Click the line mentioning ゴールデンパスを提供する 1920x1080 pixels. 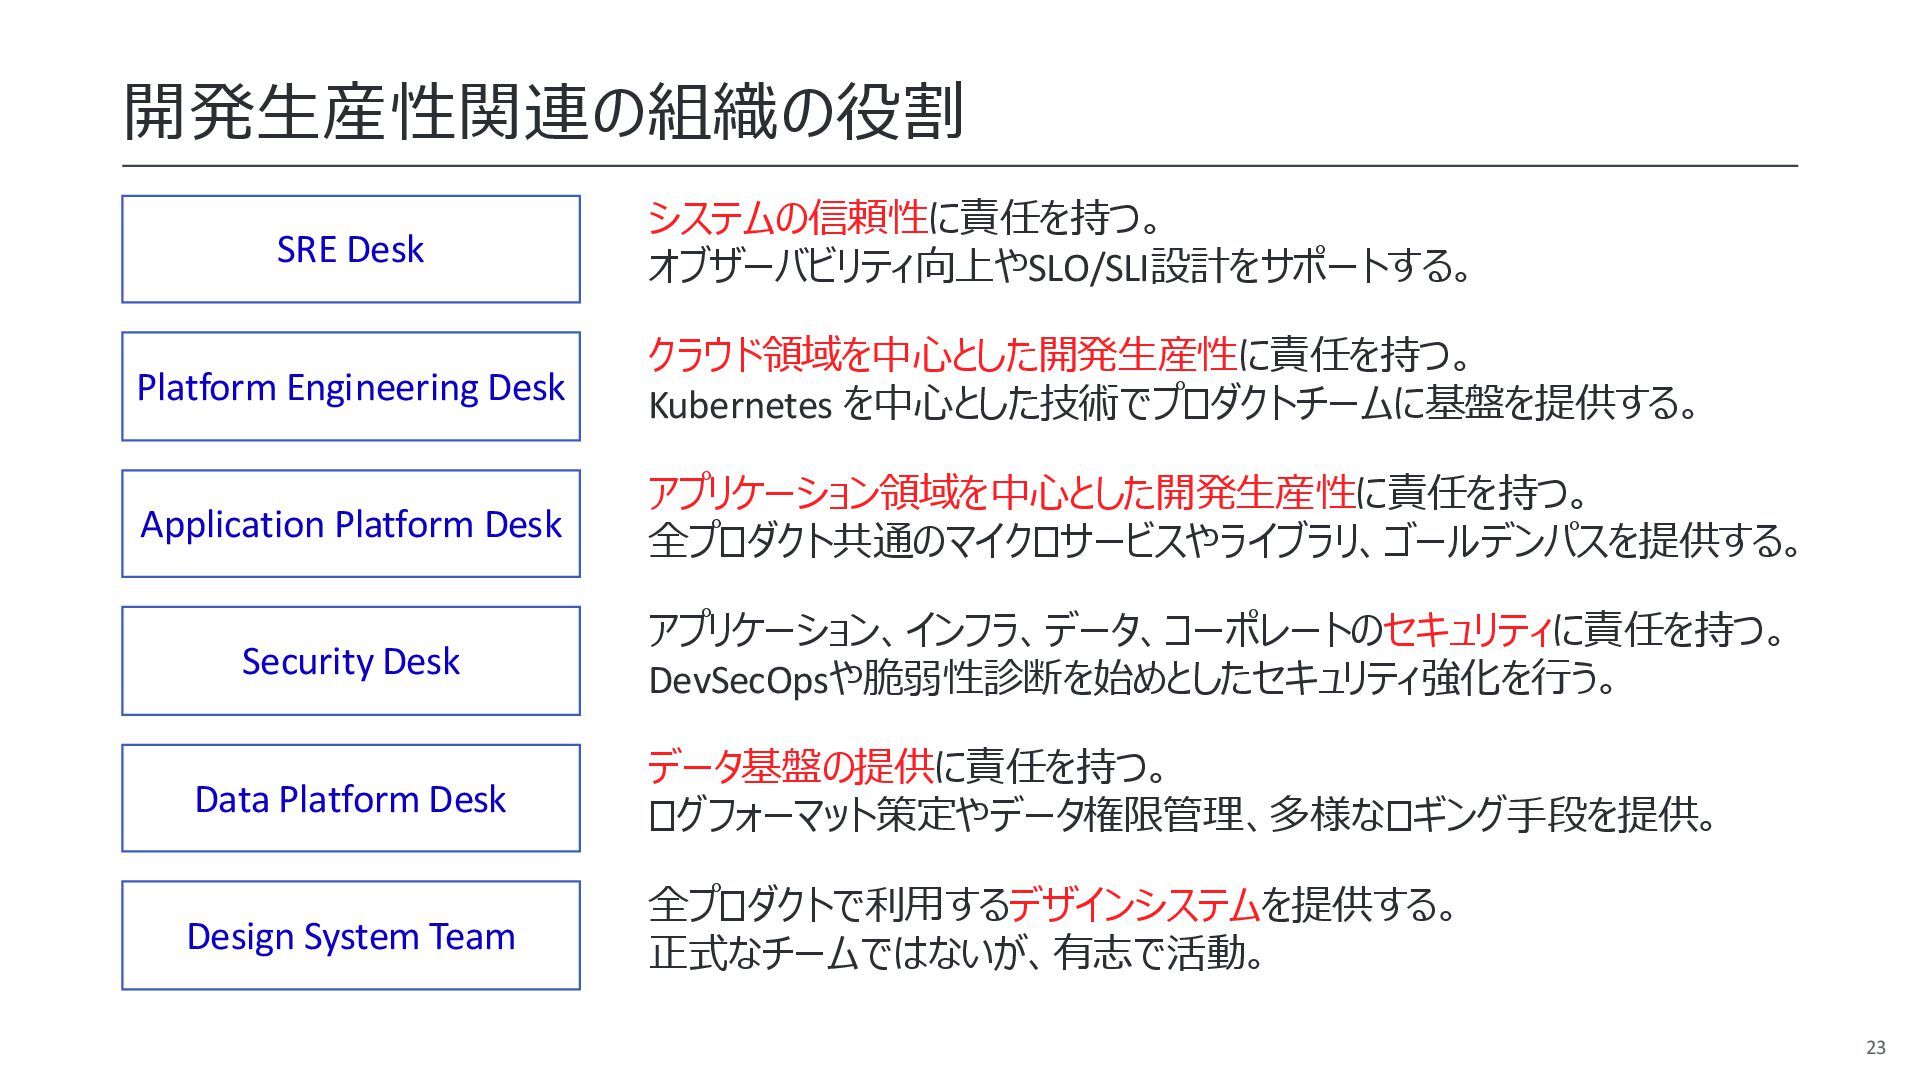pyautogui.click(x=1224, y=541)
